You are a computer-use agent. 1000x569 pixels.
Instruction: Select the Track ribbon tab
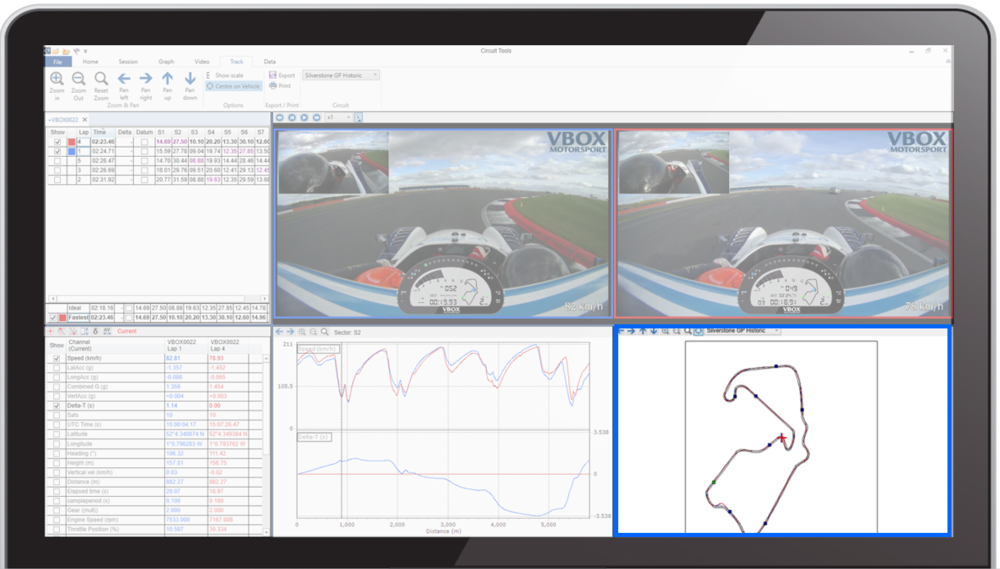click(237, 62)
